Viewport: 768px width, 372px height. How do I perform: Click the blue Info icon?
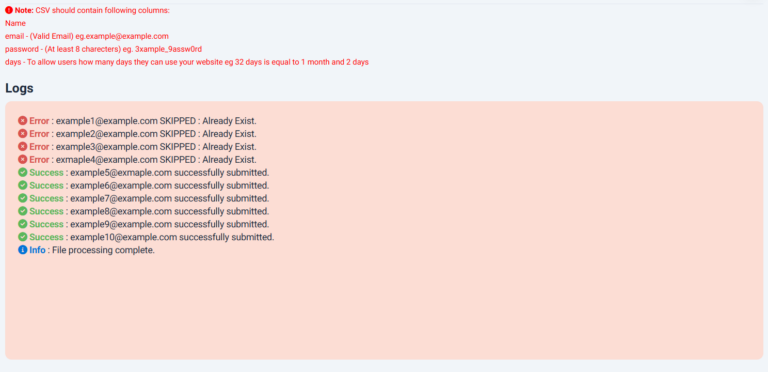click(x=23, y=250)
